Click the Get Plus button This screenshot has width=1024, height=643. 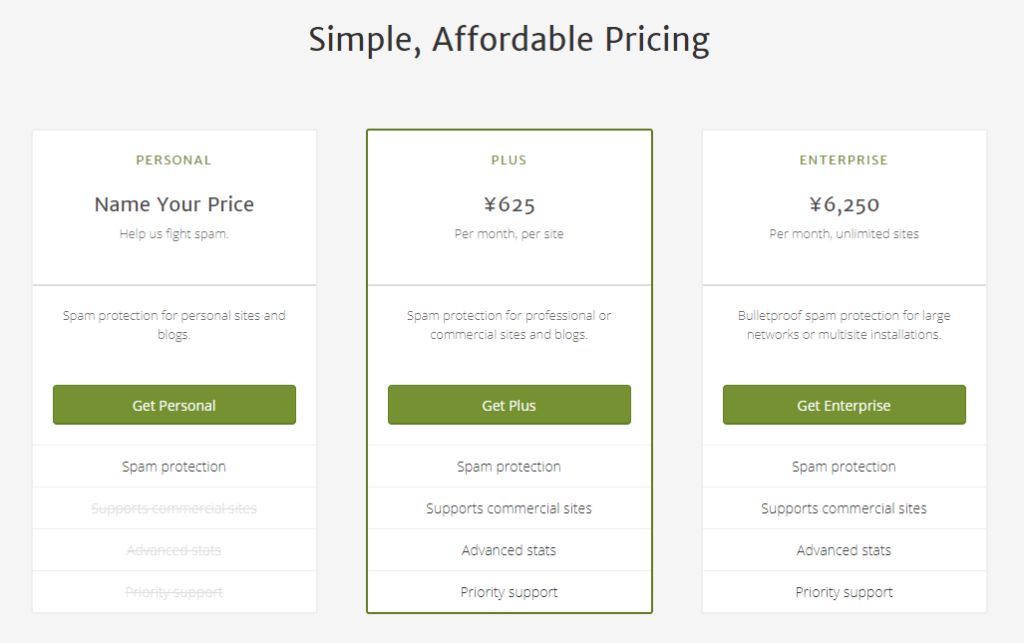509,405
